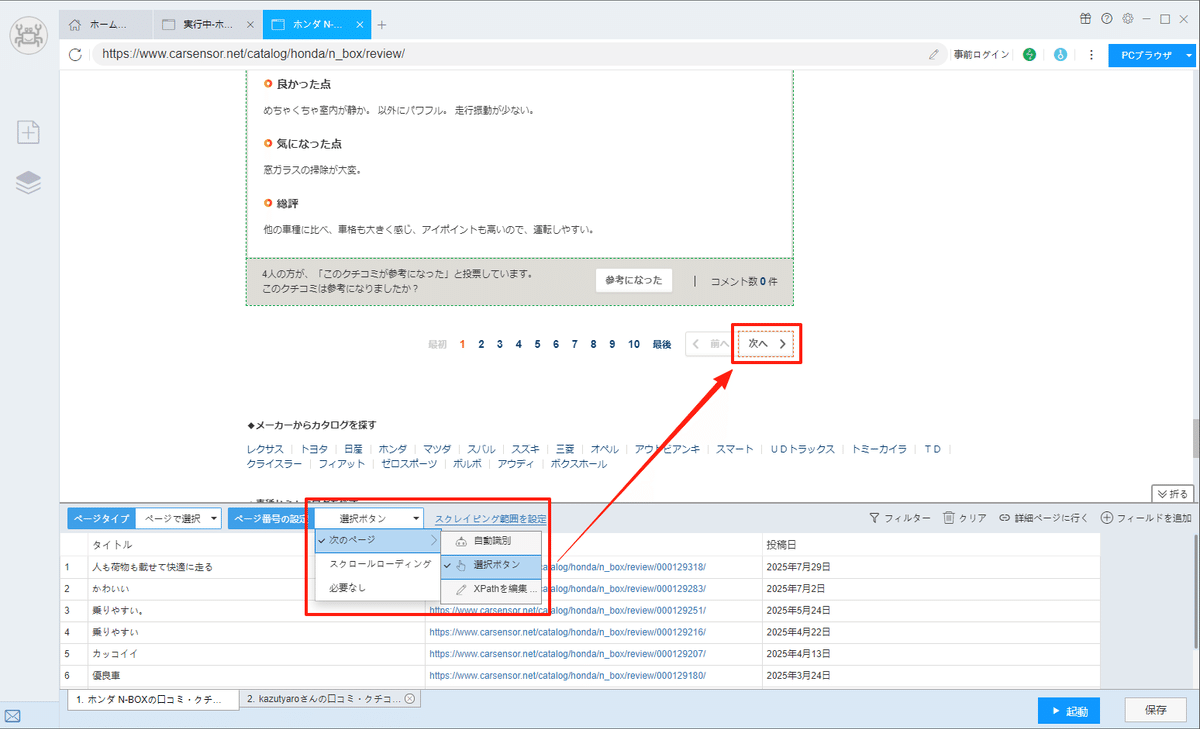
Task: Click 詳細ページに行く link
Action: 1043,518
